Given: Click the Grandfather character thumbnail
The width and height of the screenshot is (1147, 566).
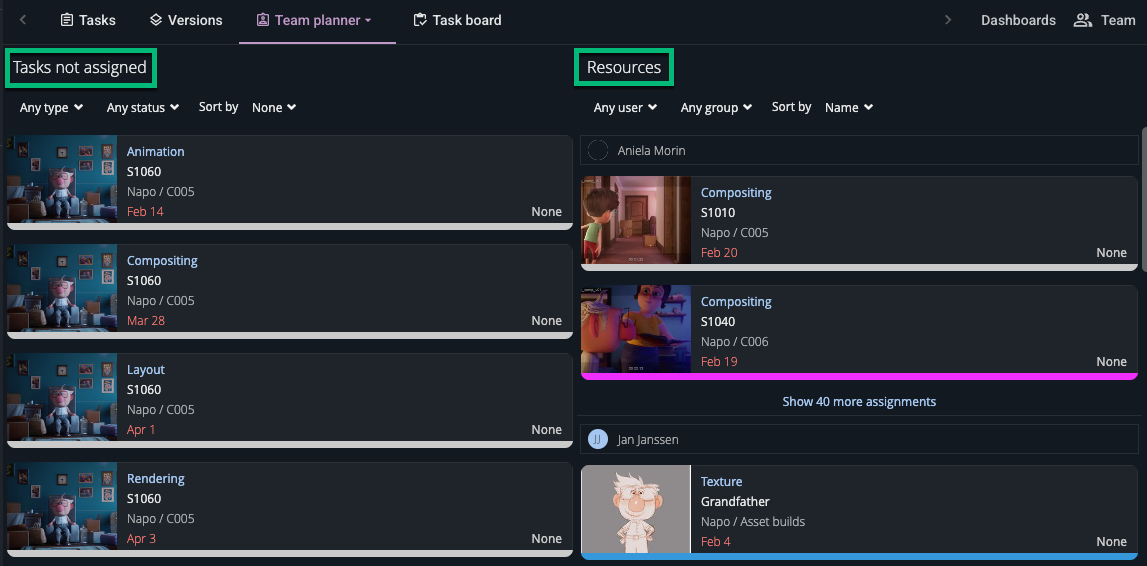Looking at the screenshot, I should click(x=636, y=509).
